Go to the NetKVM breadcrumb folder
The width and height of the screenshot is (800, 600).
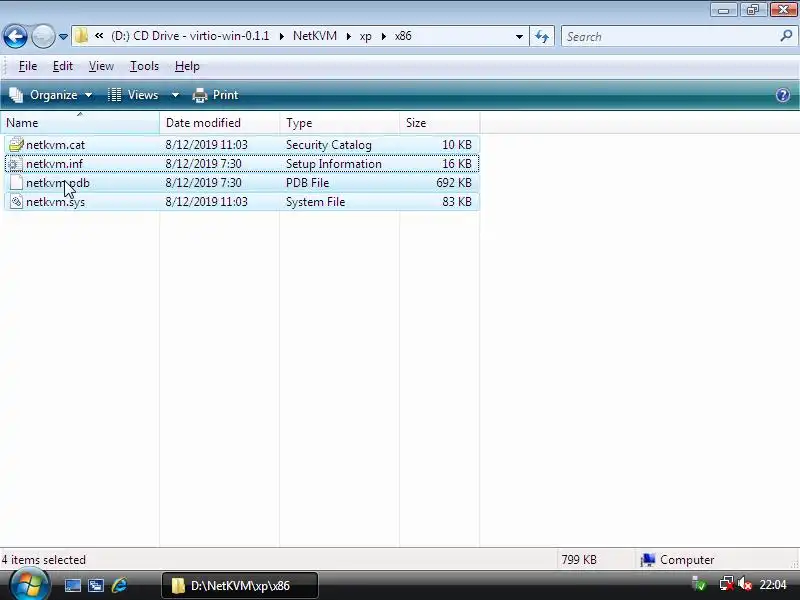tap(315, 36)
